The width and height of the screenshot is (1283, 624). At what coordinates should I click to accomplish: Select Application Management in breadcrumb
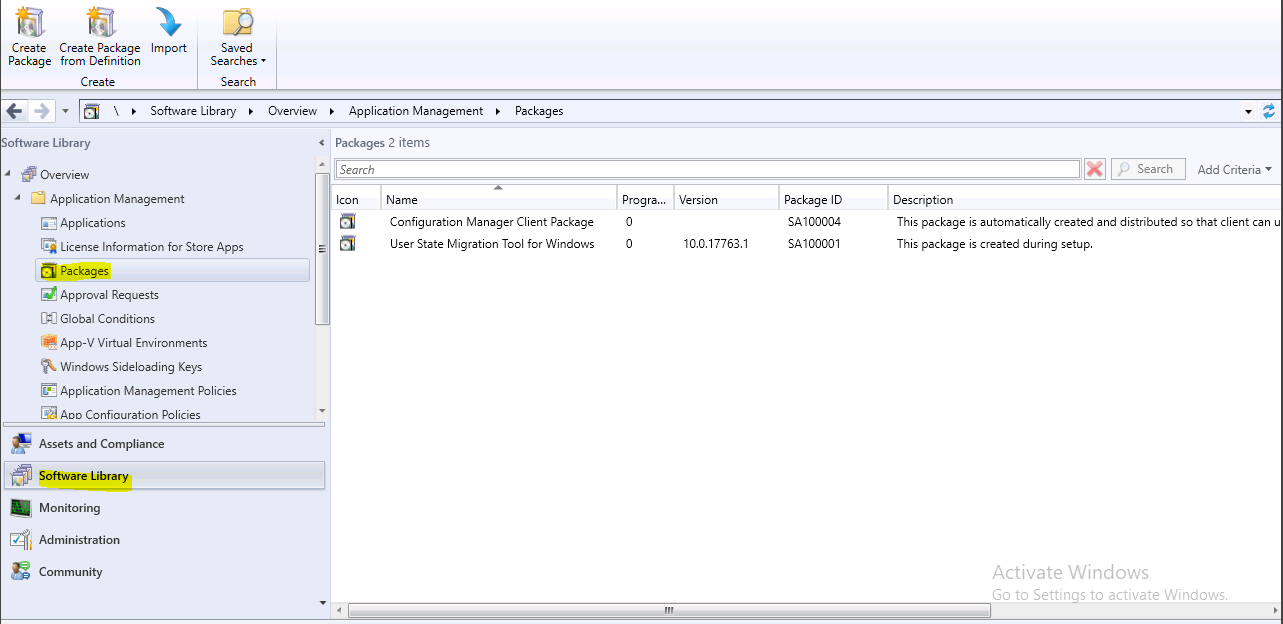tap(416, 111)
